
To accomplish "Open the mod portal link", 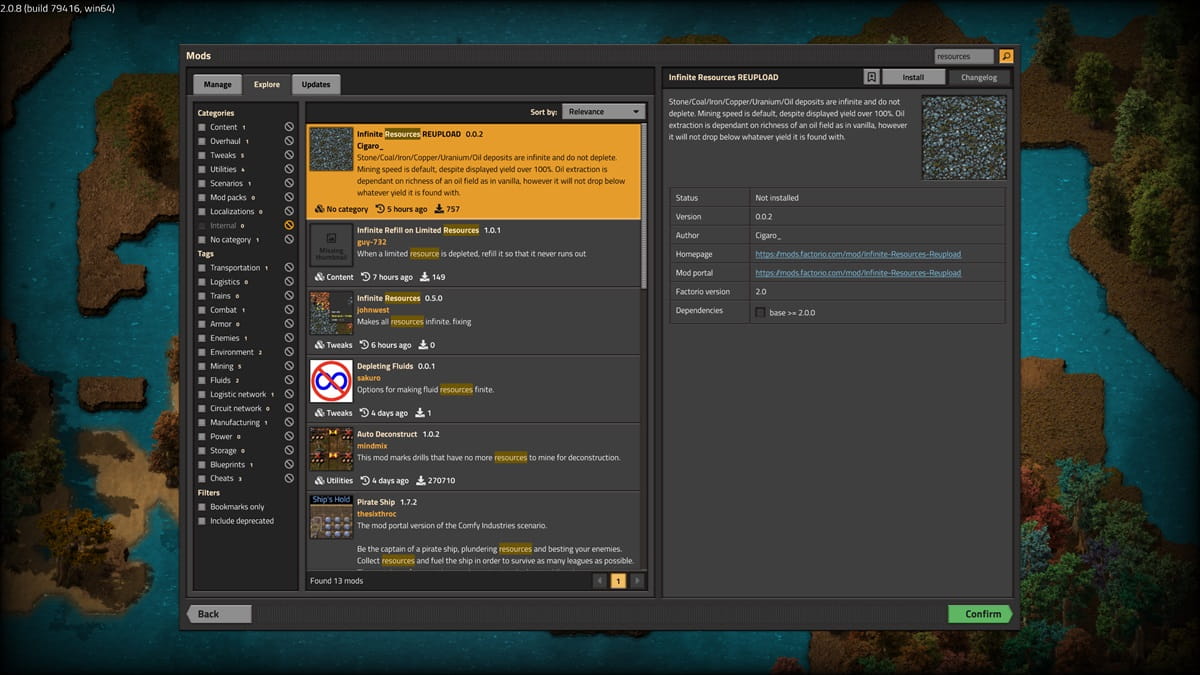I will (x=858, y=273).
